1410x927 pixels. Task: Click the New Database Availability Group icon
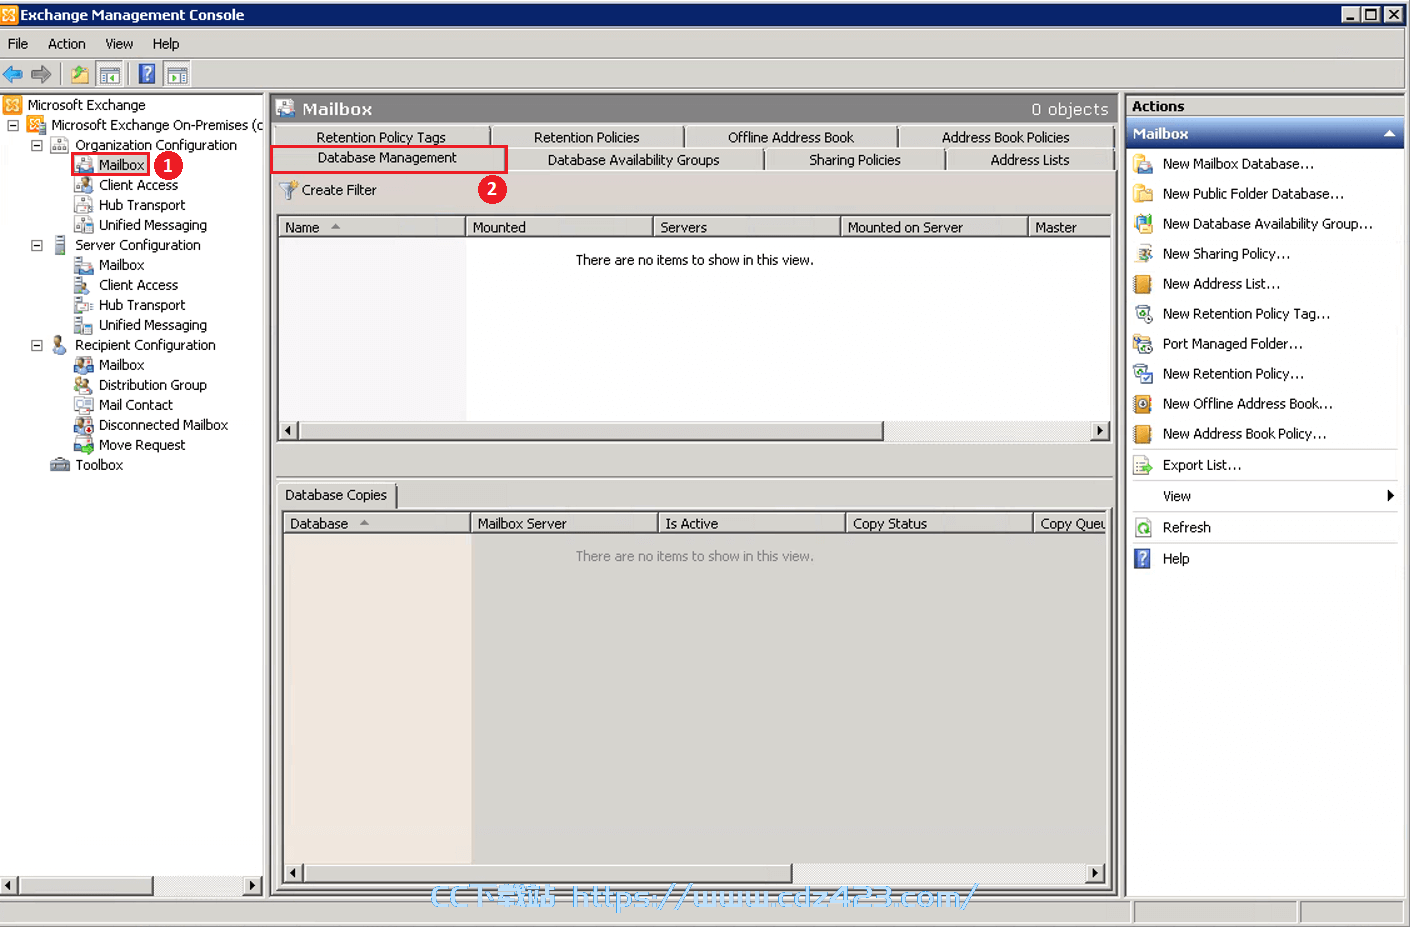coord(1143,224)
